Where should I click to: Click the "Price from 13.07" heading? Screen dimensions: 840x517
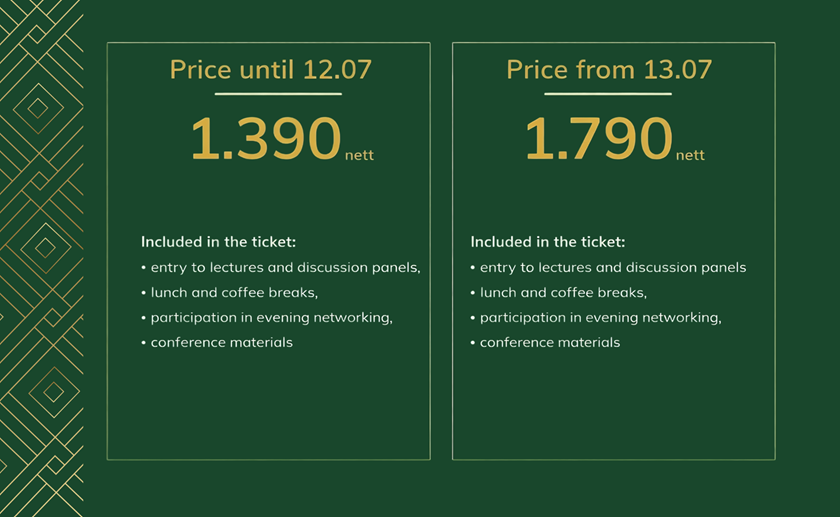click(608, 70)
